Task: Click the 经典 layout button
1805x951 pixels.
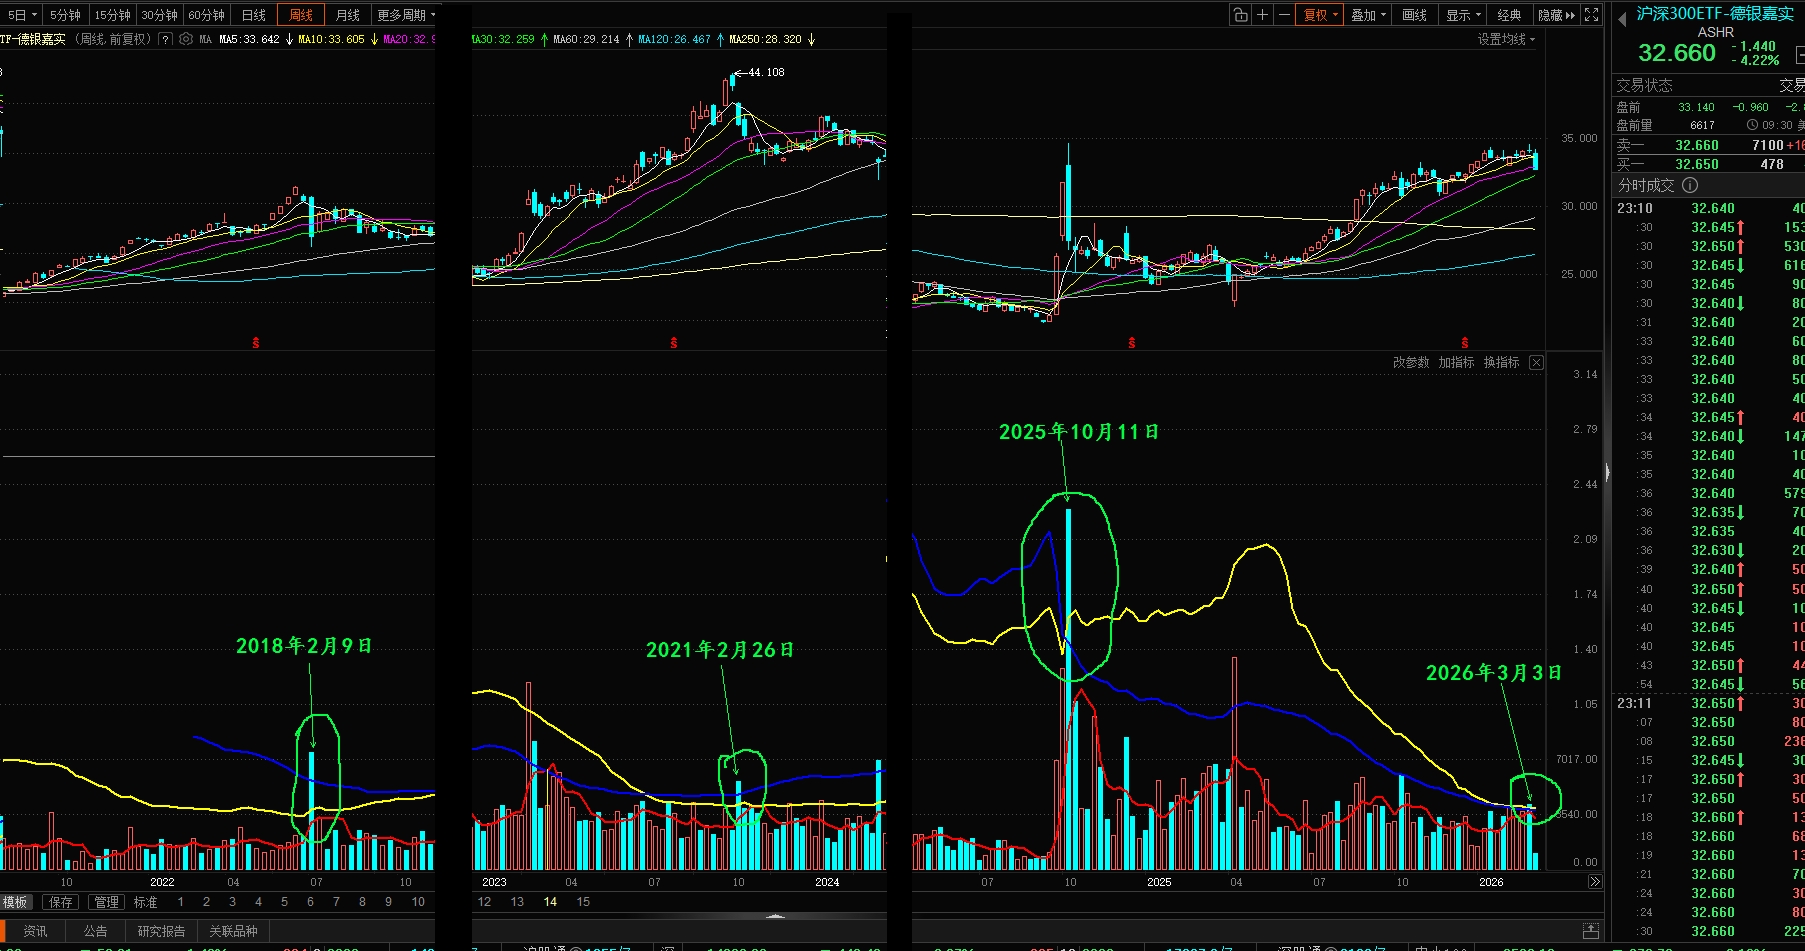Action: [1510, 15]
